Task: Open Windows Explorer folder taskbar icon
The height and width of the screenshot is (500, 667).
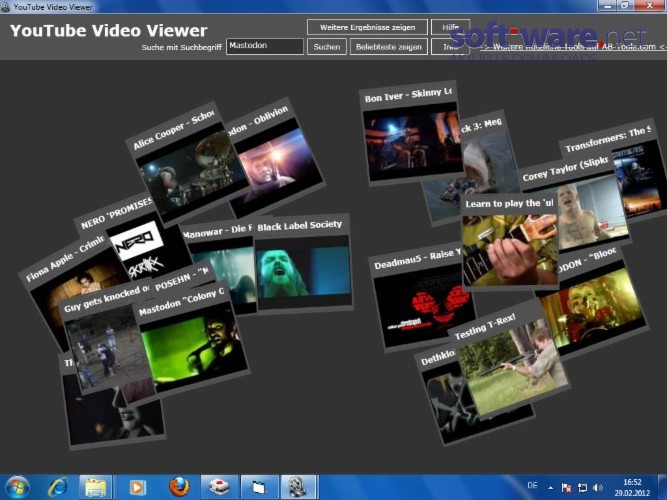Action: tap(95, 487)
